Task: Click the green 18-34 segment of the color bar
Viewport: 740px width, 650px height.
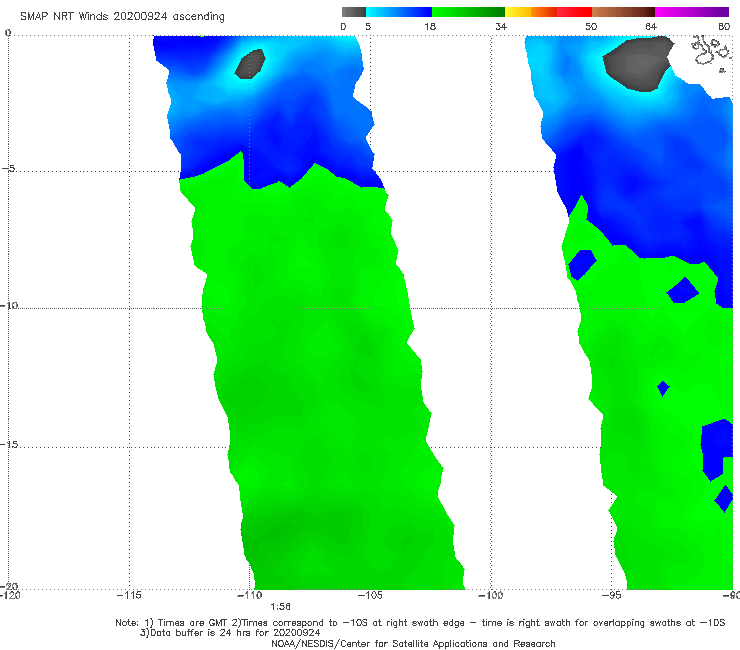Action: coord(469,12)
